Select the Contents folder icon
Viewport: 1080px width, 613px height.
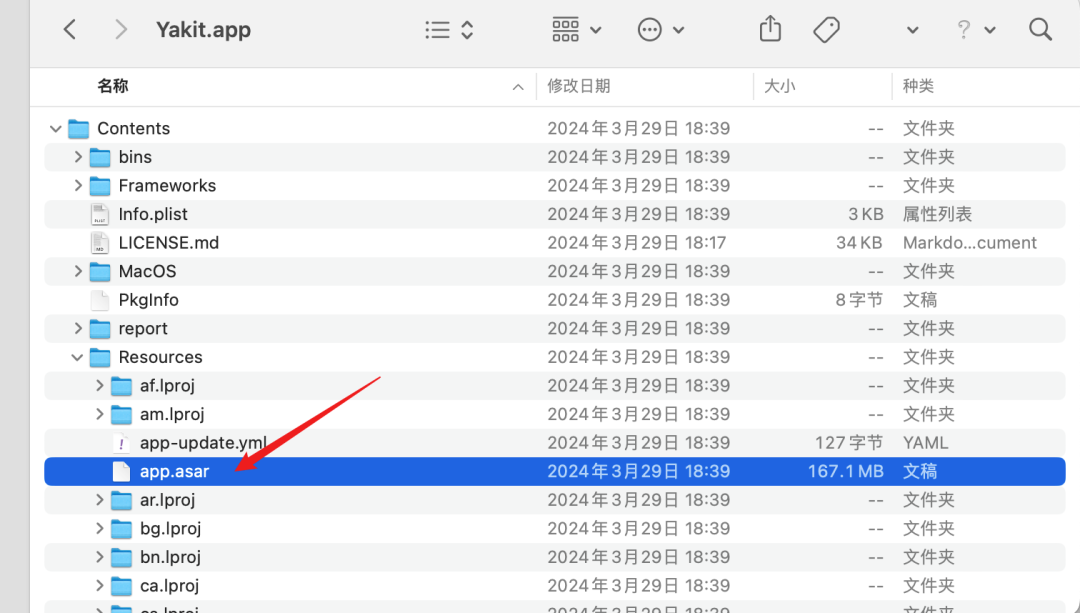point(79,129)
